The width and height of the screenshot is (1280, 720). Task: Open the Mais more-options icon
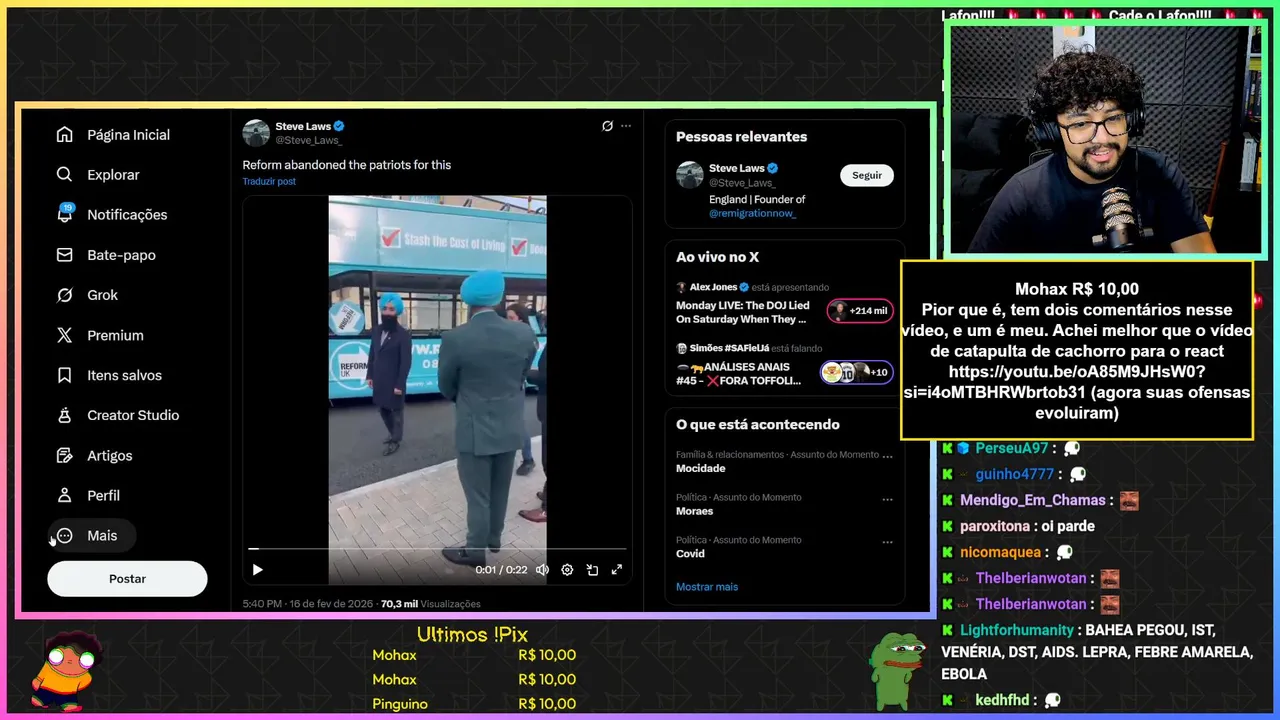click(x=65, y=535)
